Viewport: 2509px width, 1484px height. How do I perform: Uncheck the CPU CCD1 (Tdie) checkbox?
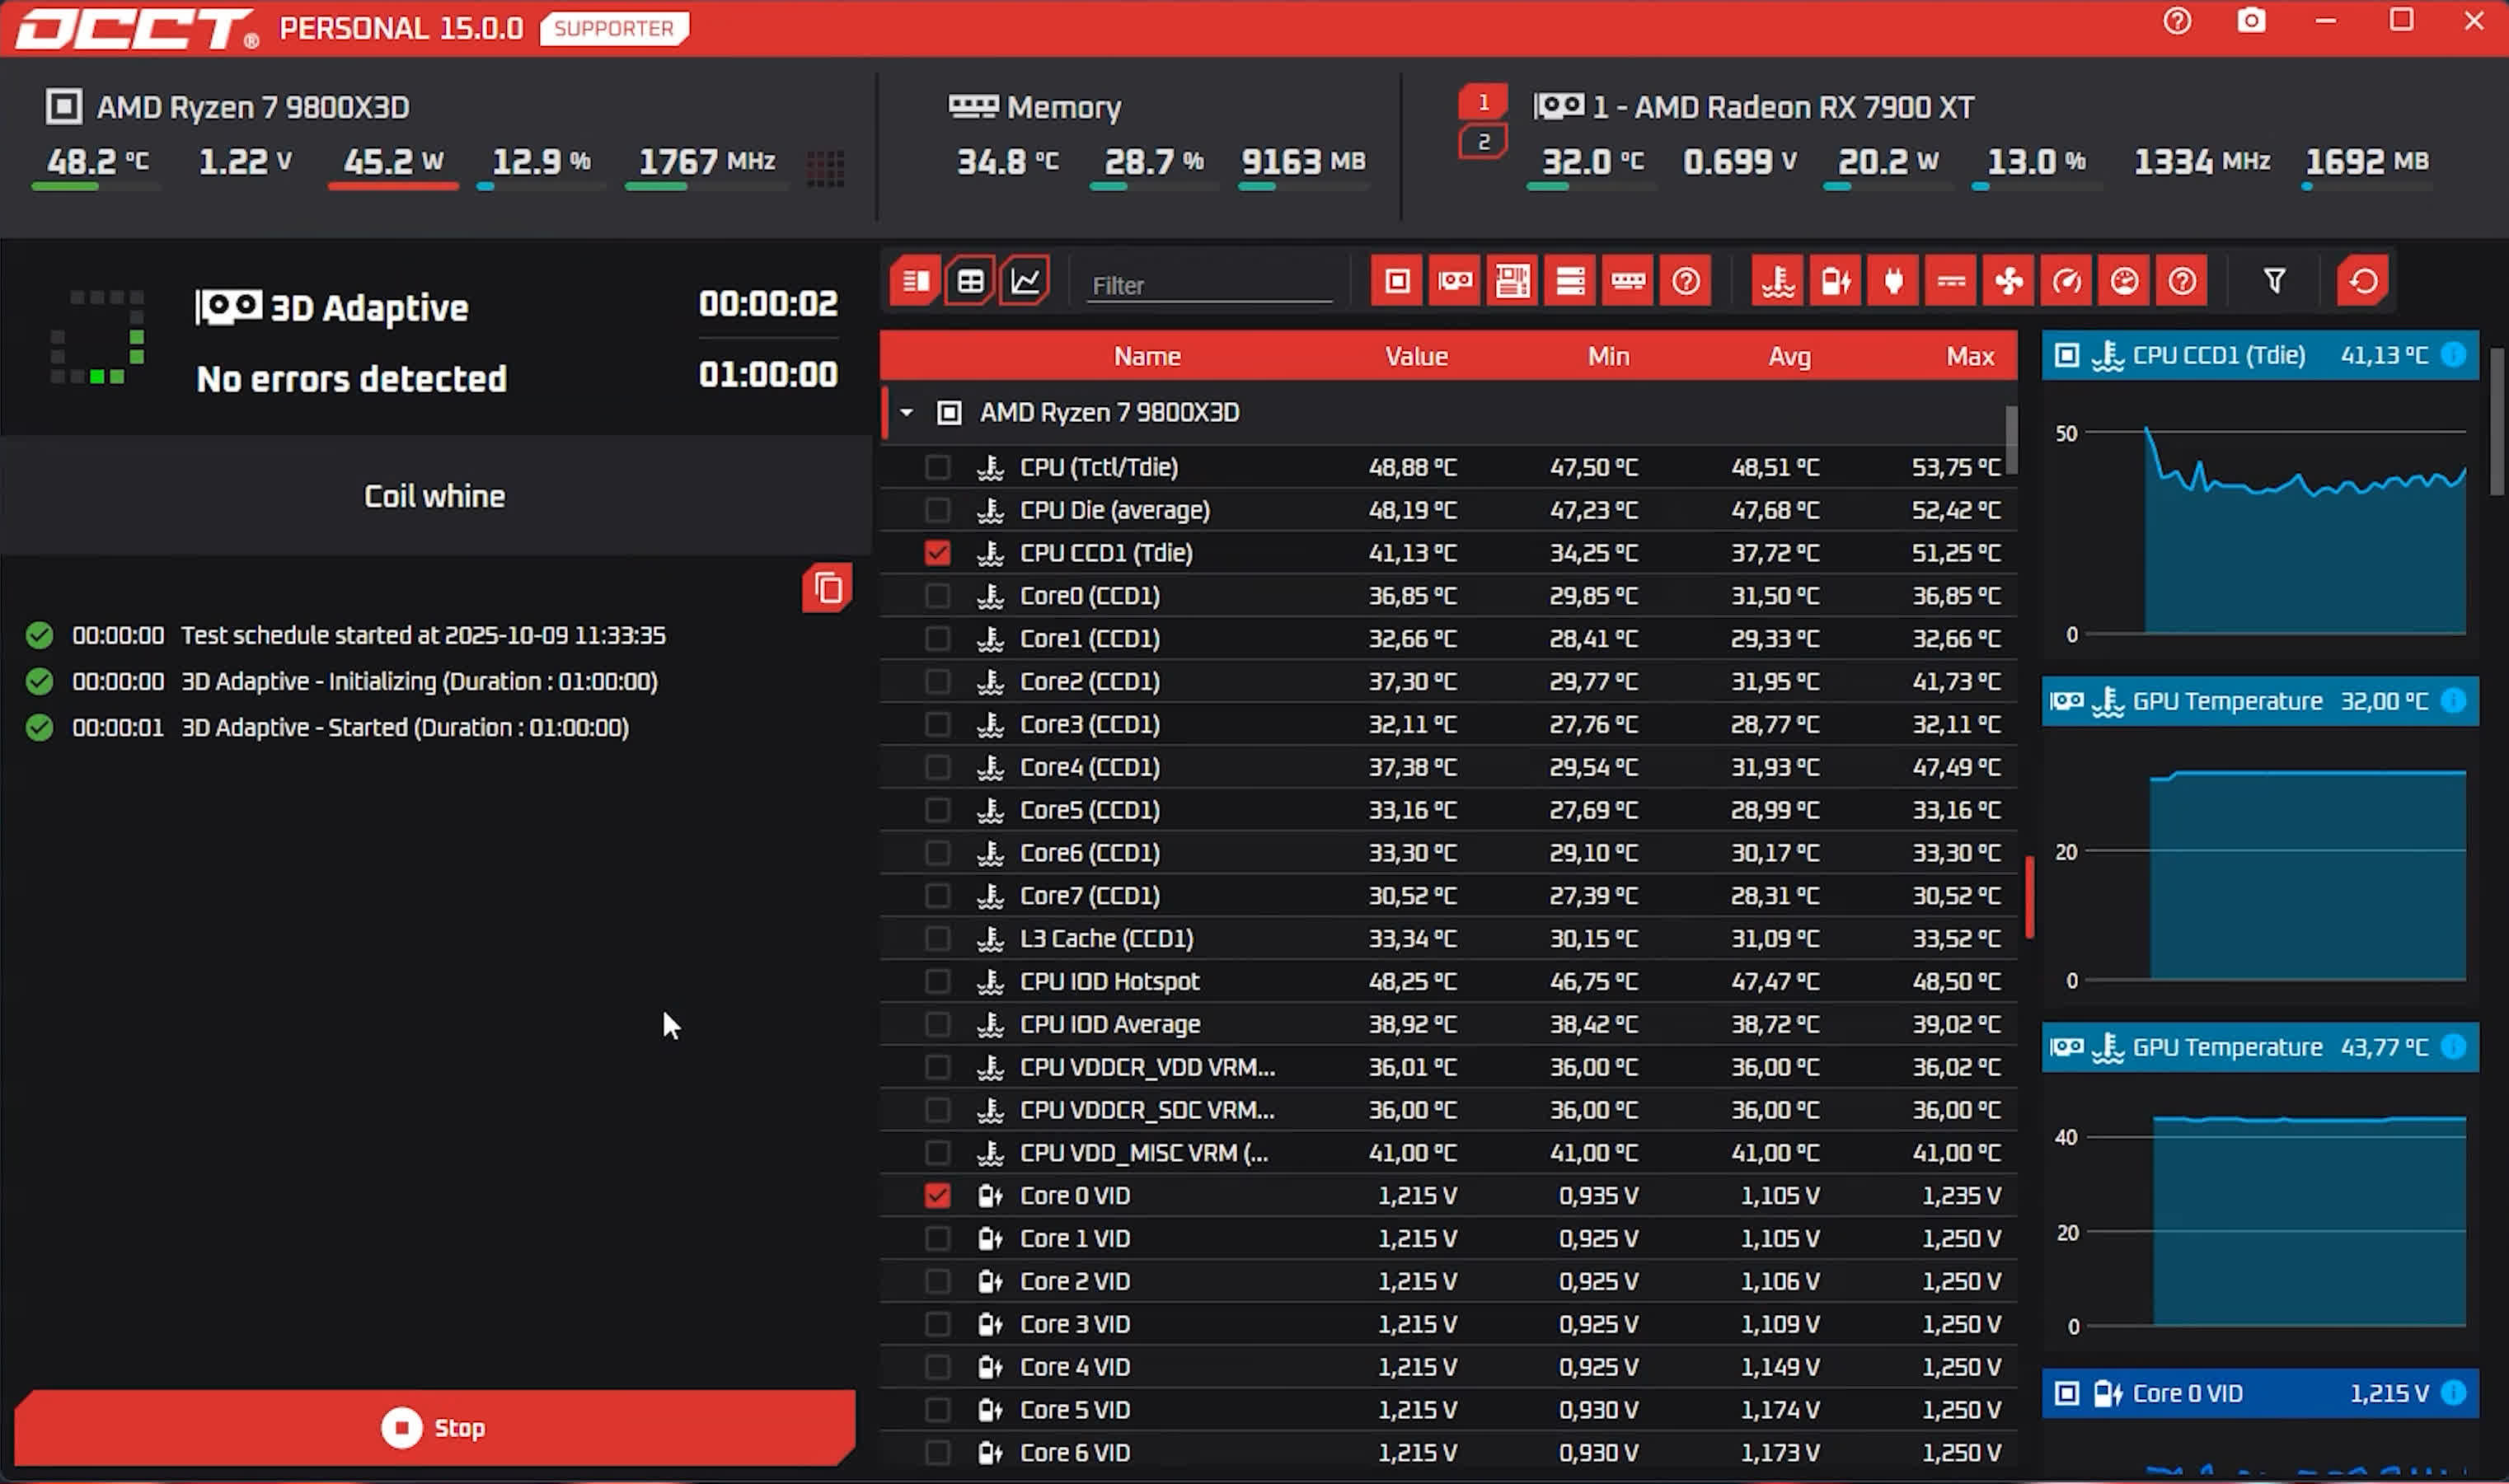pyautogui.click(x=937, y=553)
